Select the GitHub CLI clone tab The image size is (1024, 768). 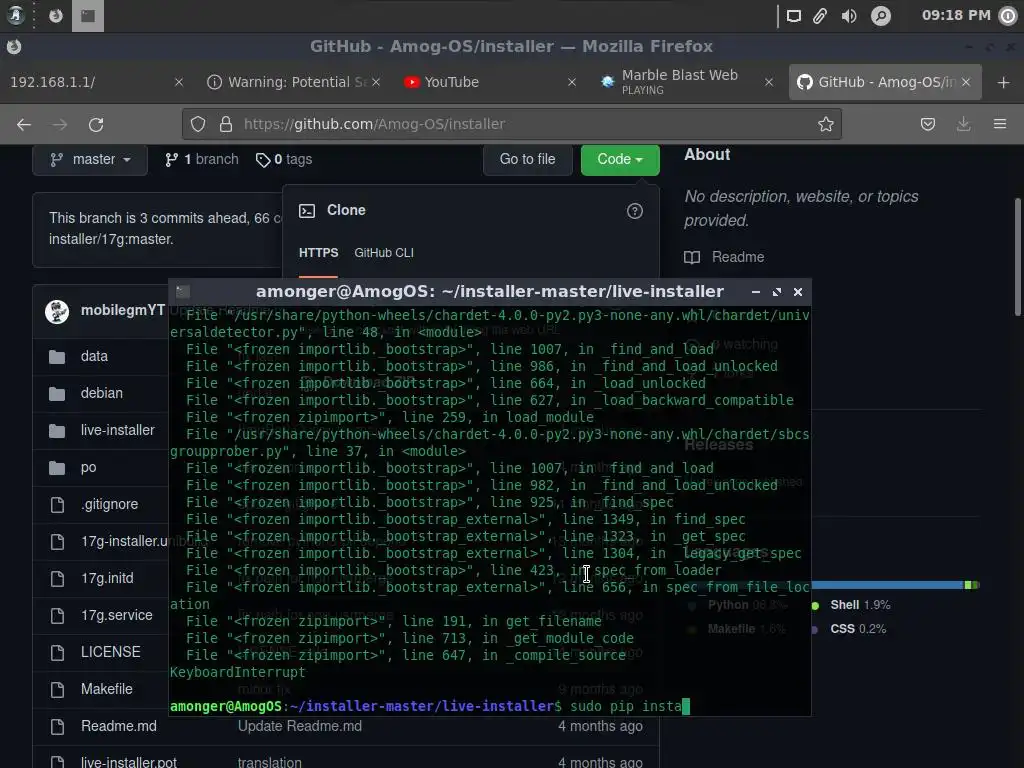(x=384, y=253)
